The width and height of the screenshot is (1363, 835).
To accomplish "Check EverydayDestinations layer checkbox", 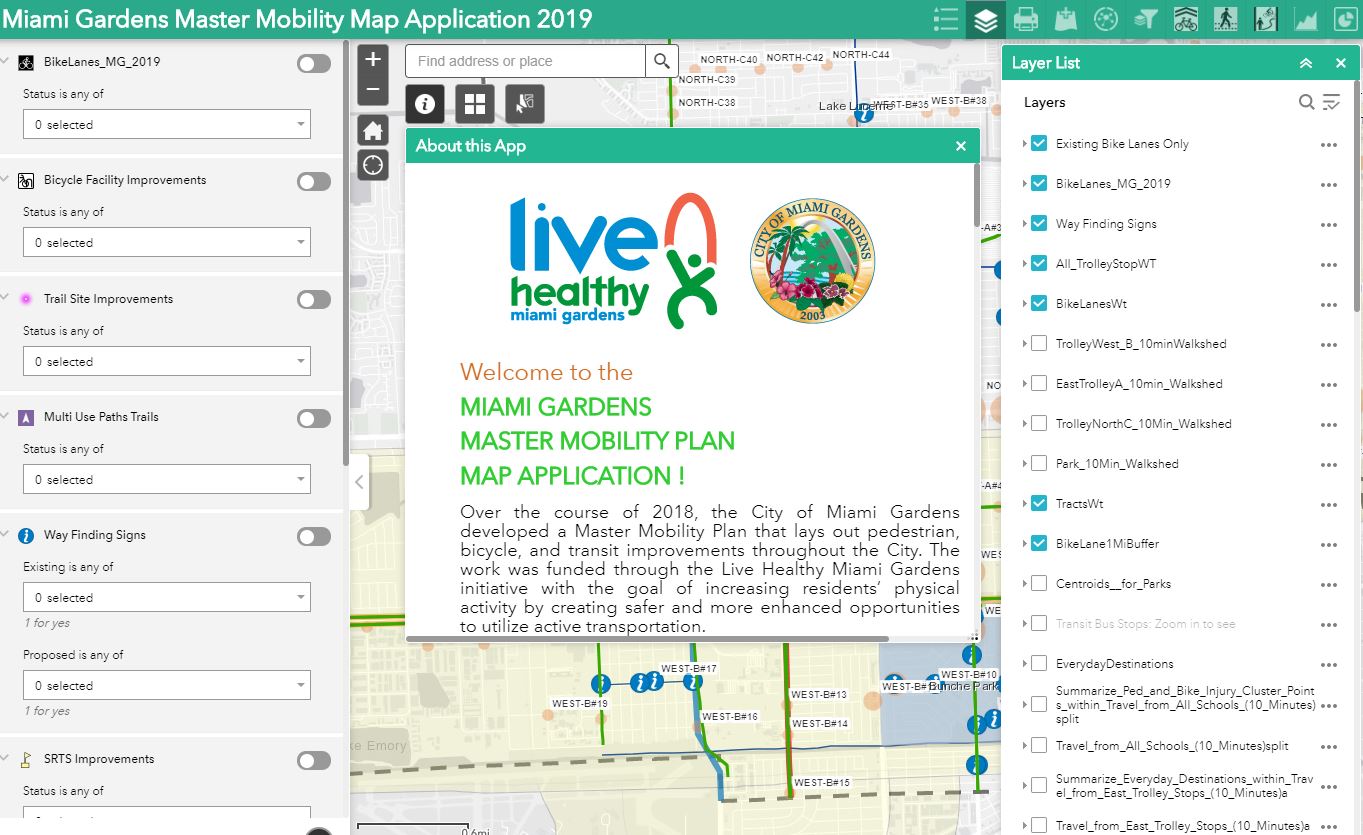I will (1038, 664).
